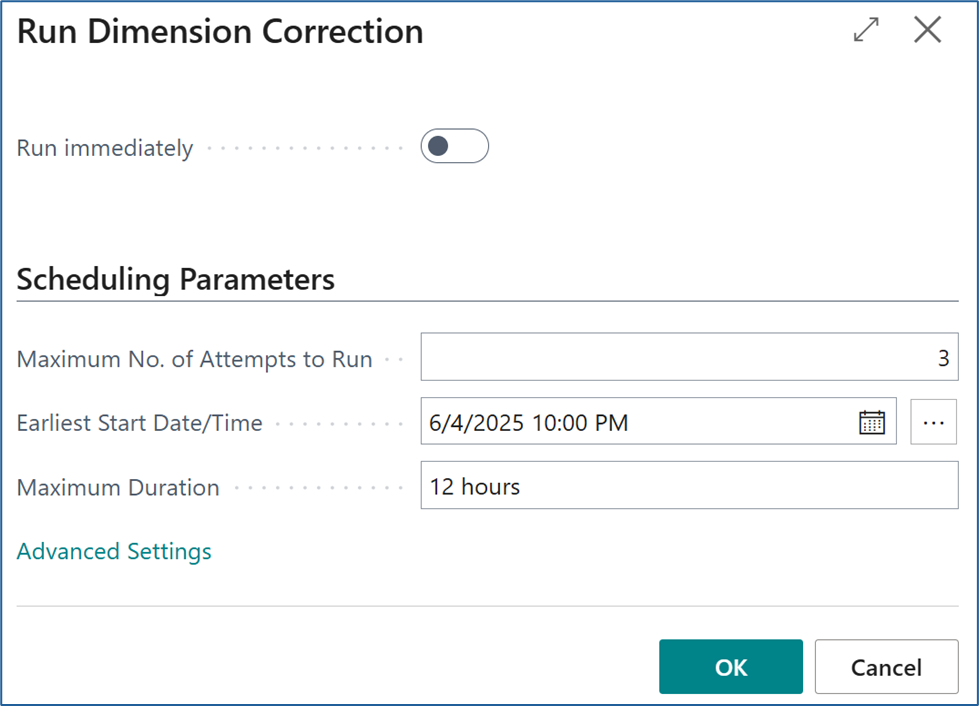Screen dimensions: 979x706
Task: Click the Run immediately label
Action: (105, 149)
